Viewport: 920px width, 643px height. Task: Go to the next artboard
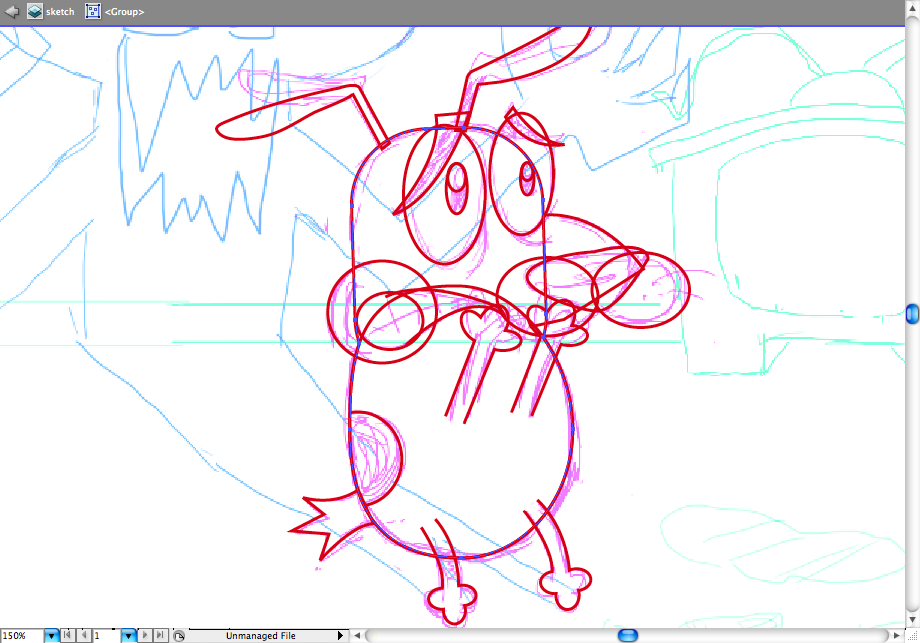[x=144, y=635]
